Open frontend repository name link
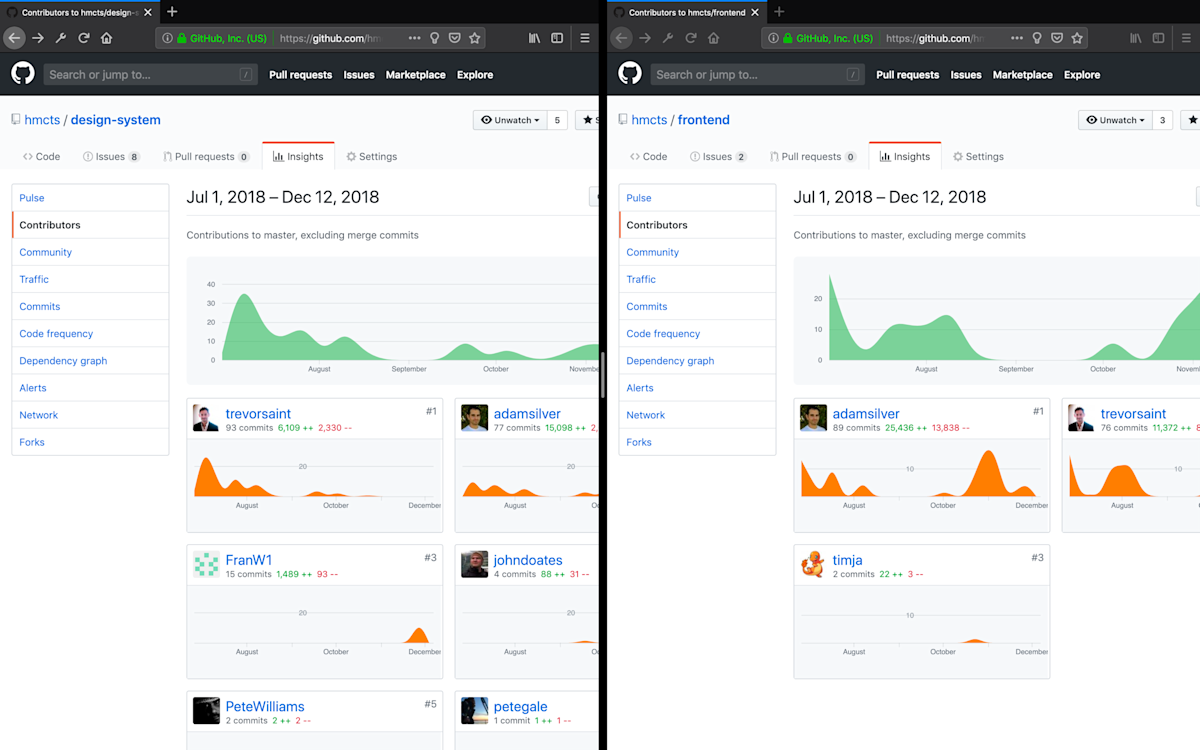This screenshot has height=750, width=1200. pyautogui.click(x=704, y=120)
